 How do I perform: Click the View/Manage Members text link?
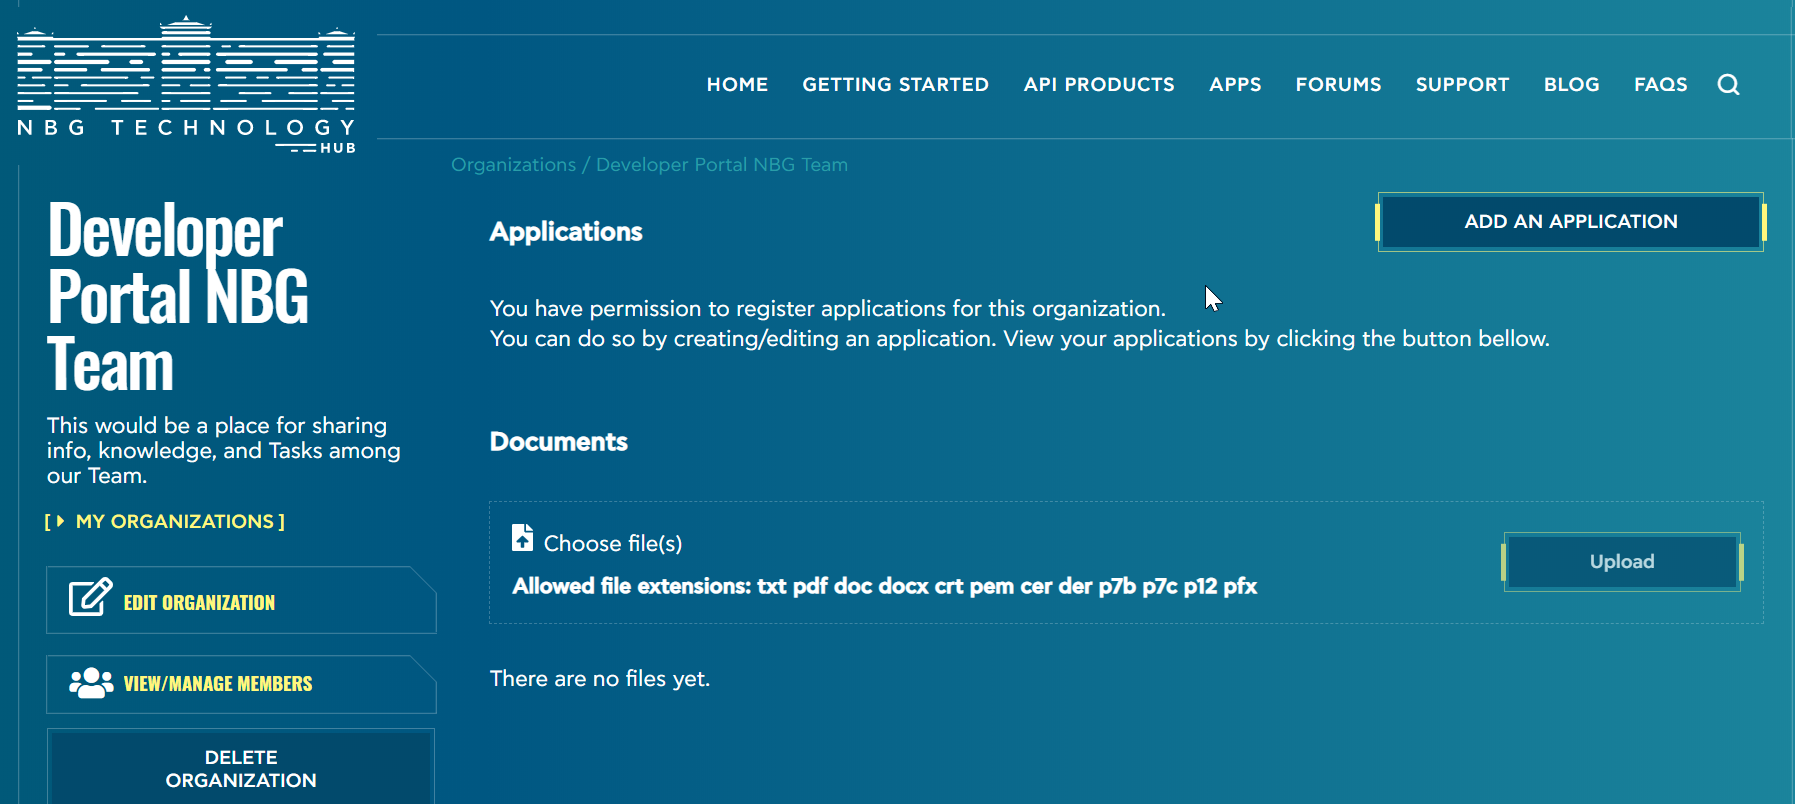point(218,684)
